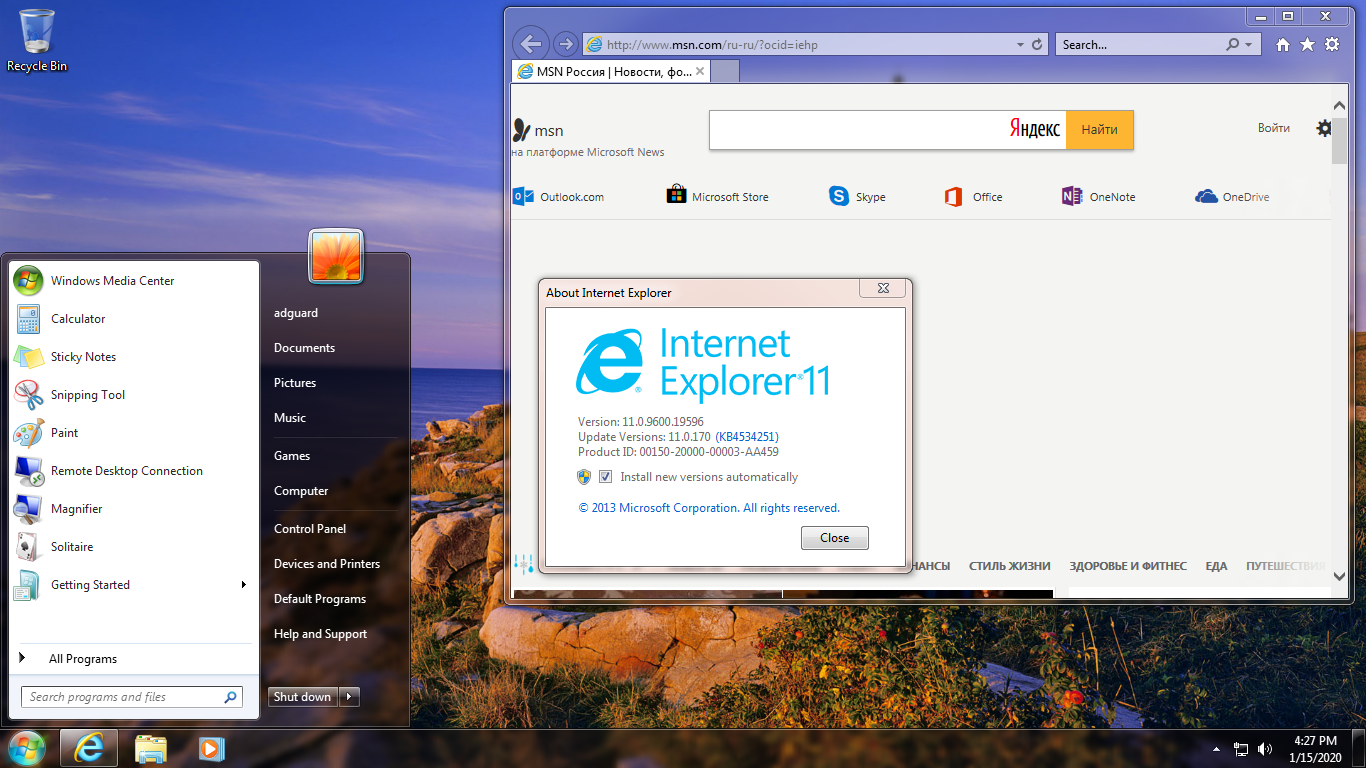Image resolution: width=1366 pixels, height=768 pixels.
Task: Click the IE Search box
Action: click(1140, 45)
